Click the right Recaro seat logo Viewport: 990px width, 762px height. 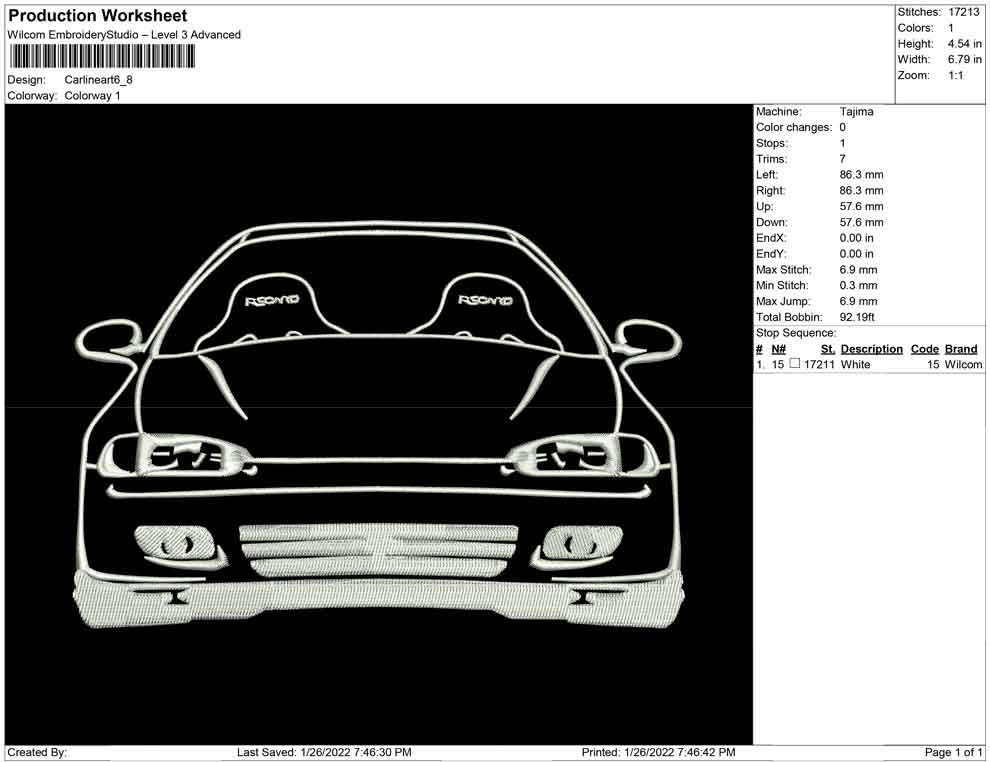485,300
